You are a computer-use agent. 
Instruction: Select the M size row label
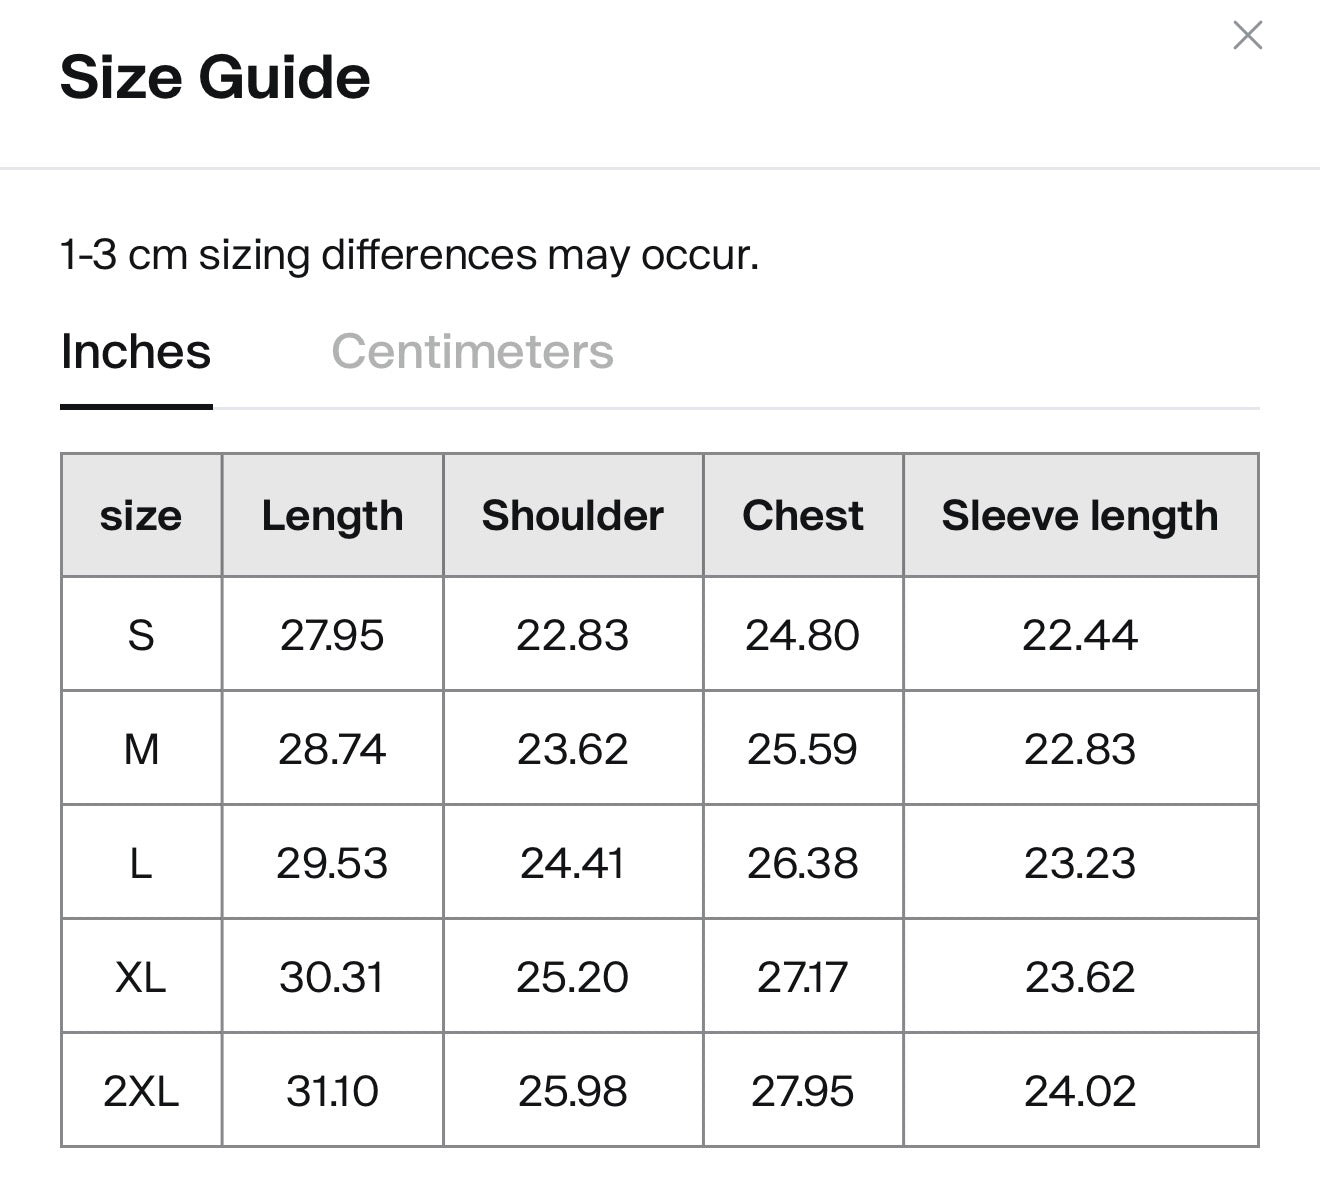pos(141,749)
